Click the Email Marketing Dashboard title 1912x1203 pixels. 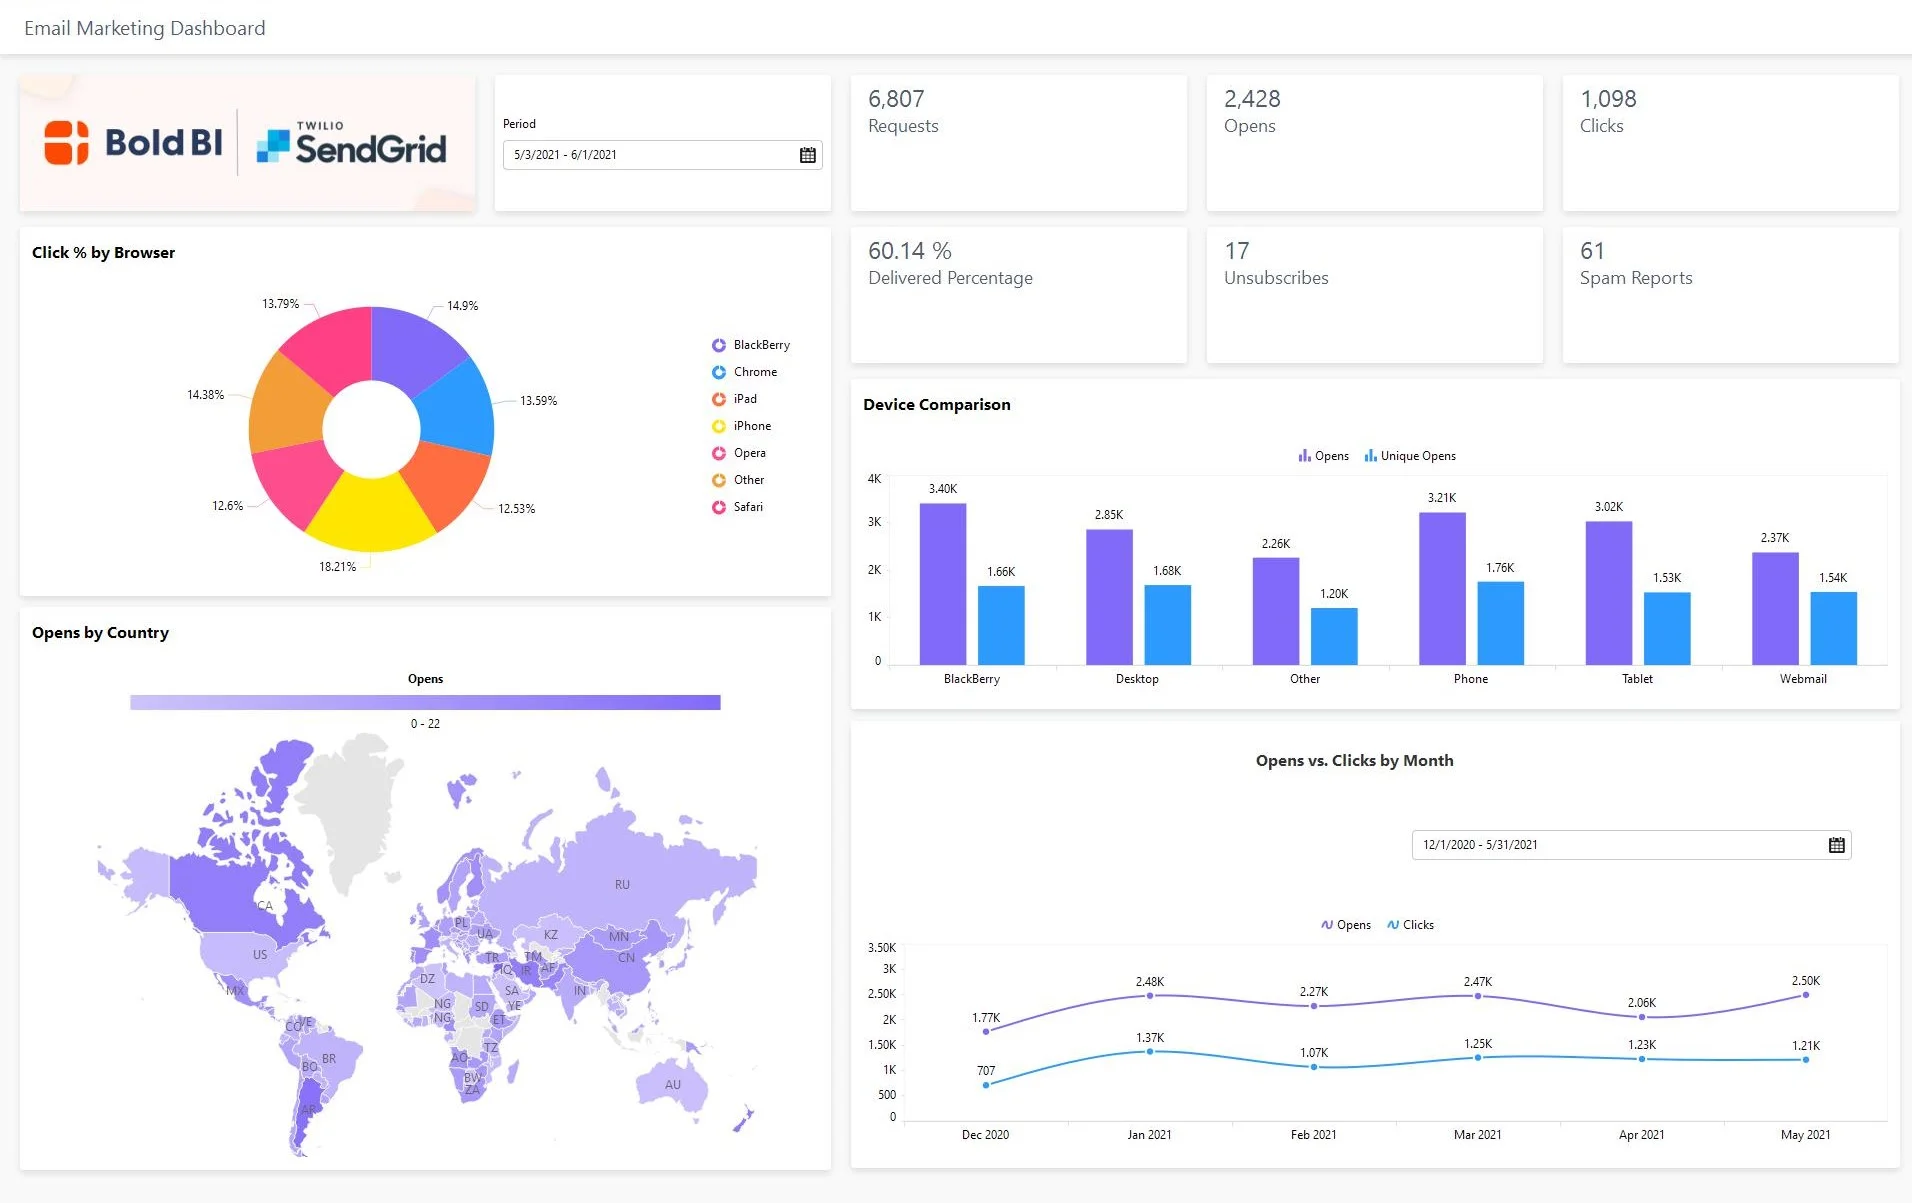tap(144, 27)
